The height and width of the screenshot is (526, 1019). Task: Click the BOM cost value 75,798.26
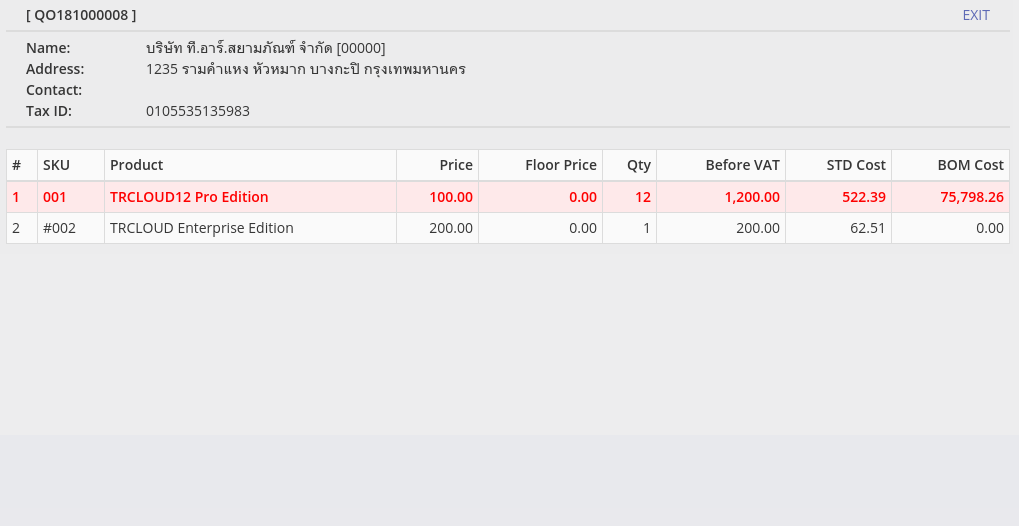tap(971, 197)
